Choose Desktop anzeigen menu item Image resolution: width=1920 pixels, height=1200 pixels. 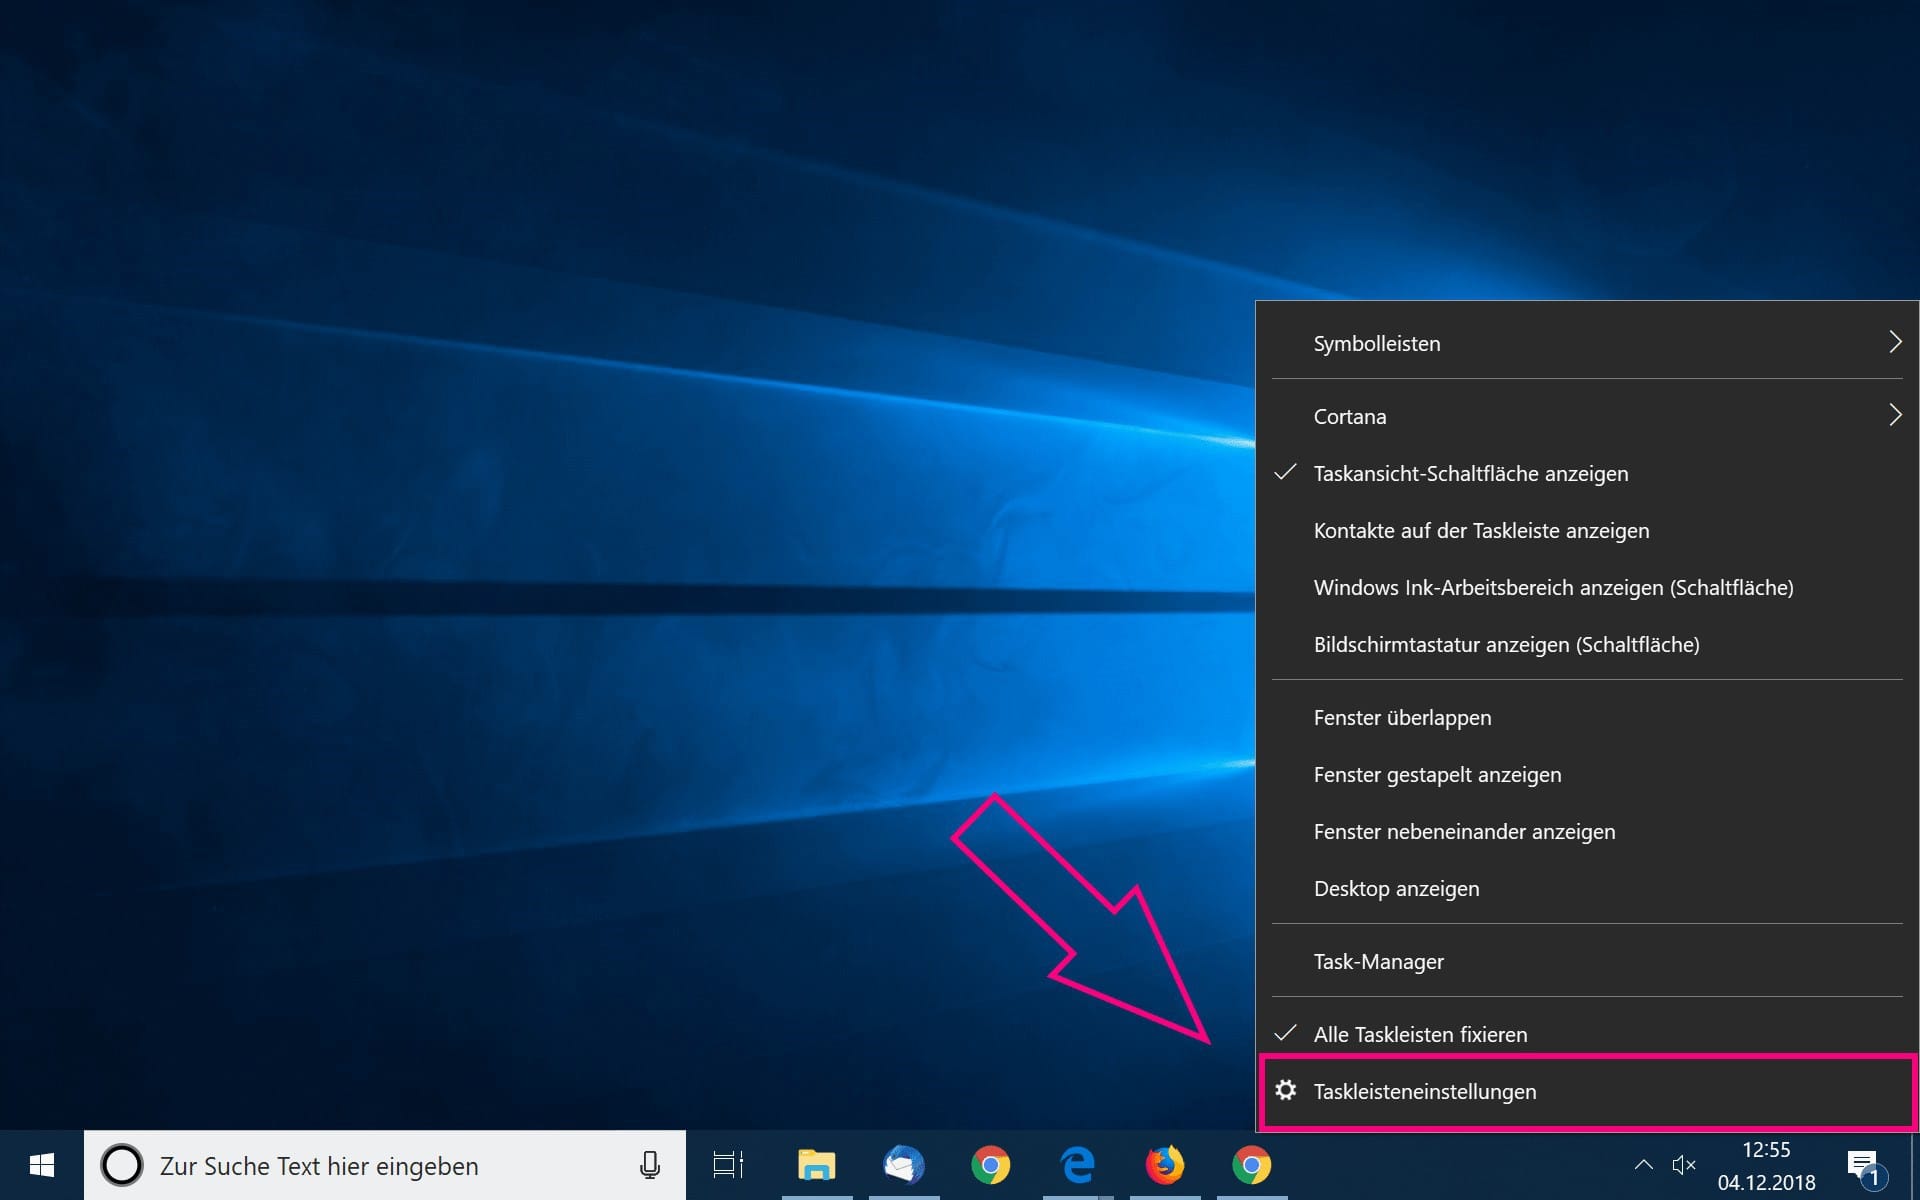[x=1396, y=889]
